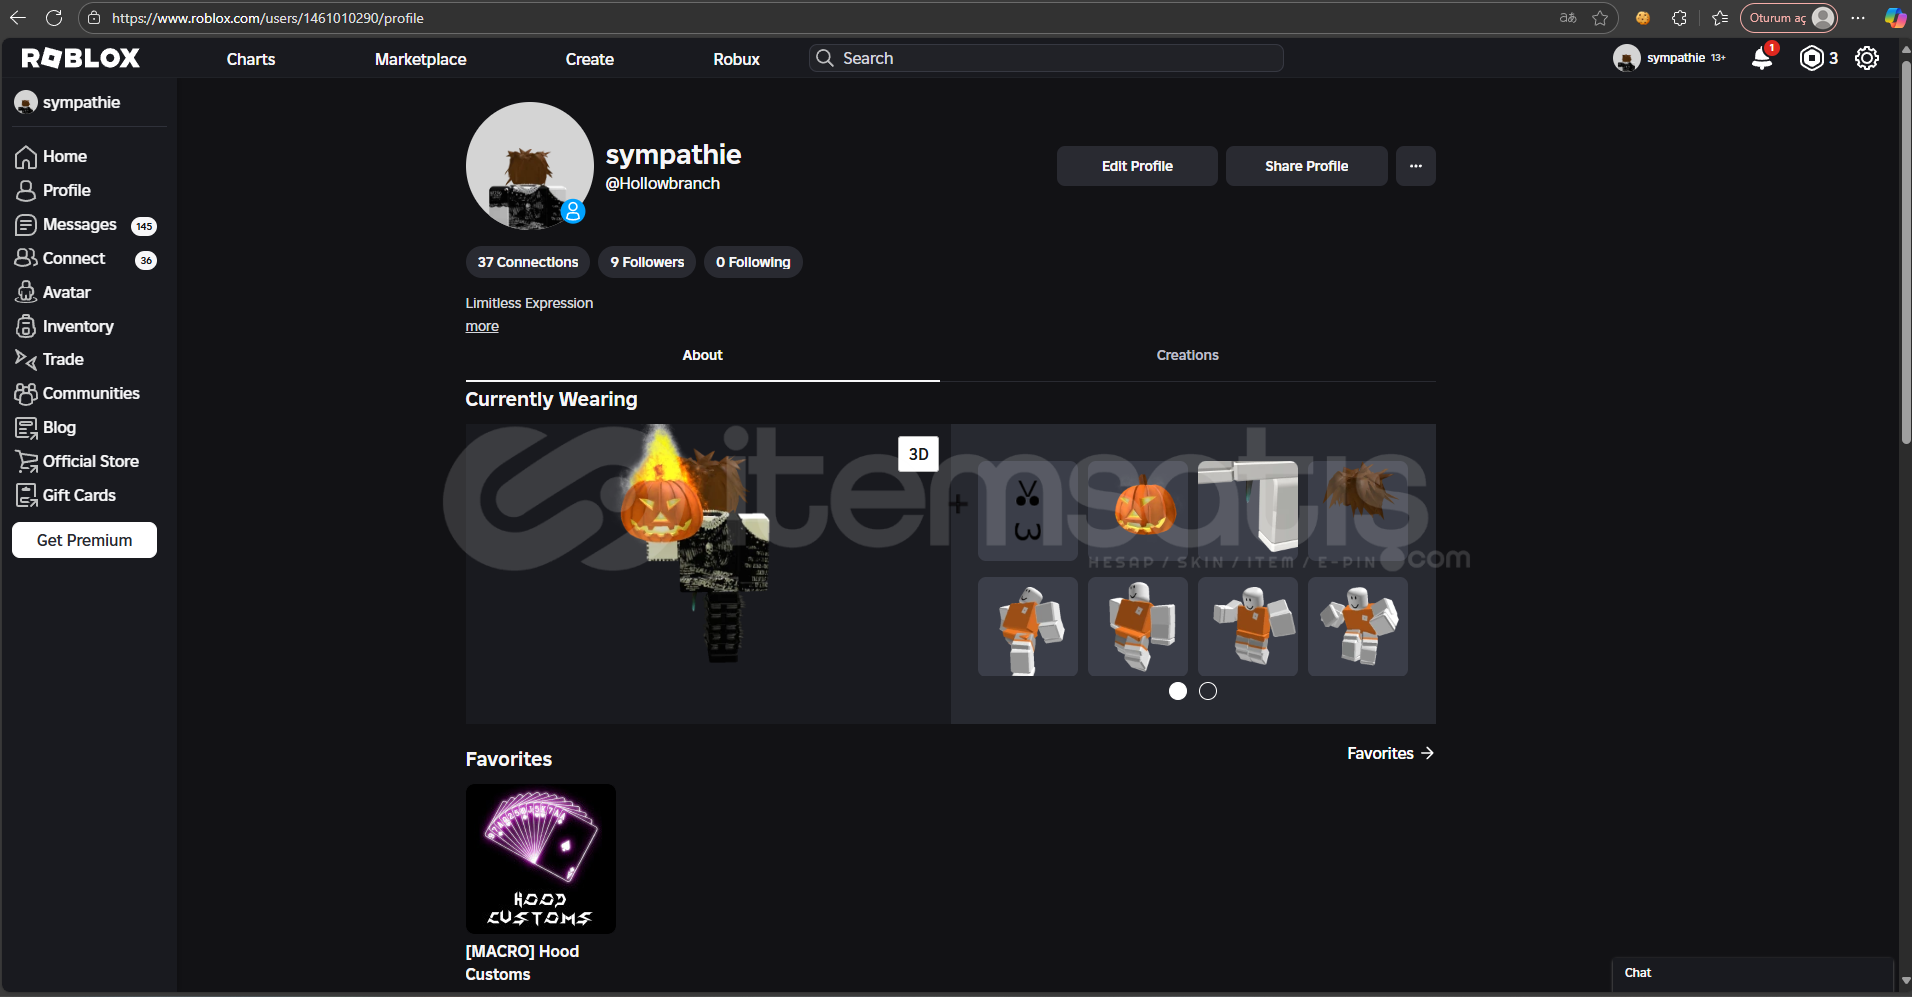Open Create in the top navigation
The image size is (1912, 997).
point(590,59)
